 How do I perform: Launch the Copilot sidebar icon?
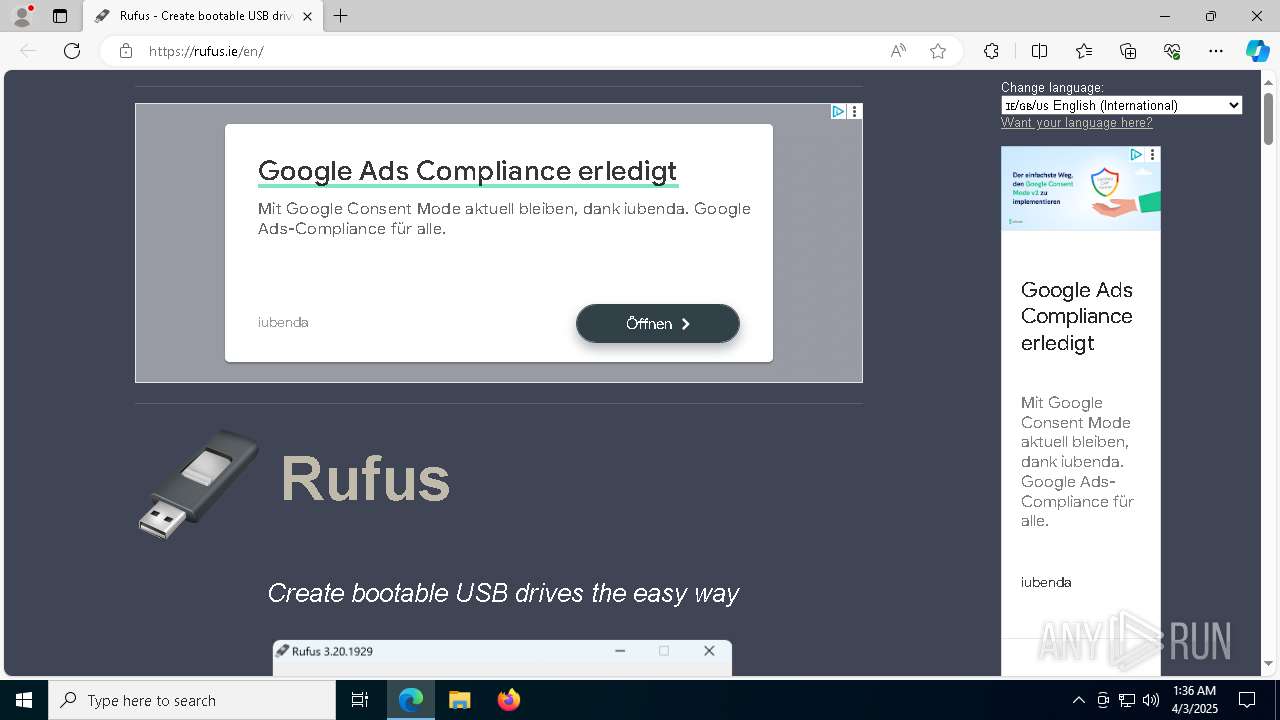tap(1257, 51)
